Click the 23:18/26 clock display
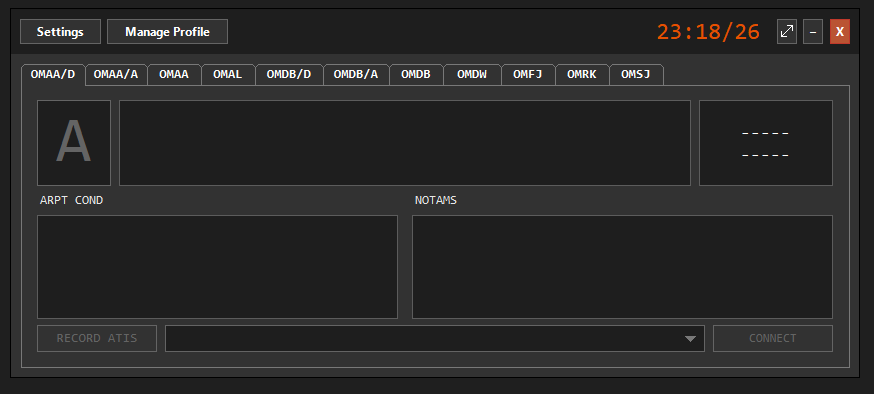 (708, 32)
